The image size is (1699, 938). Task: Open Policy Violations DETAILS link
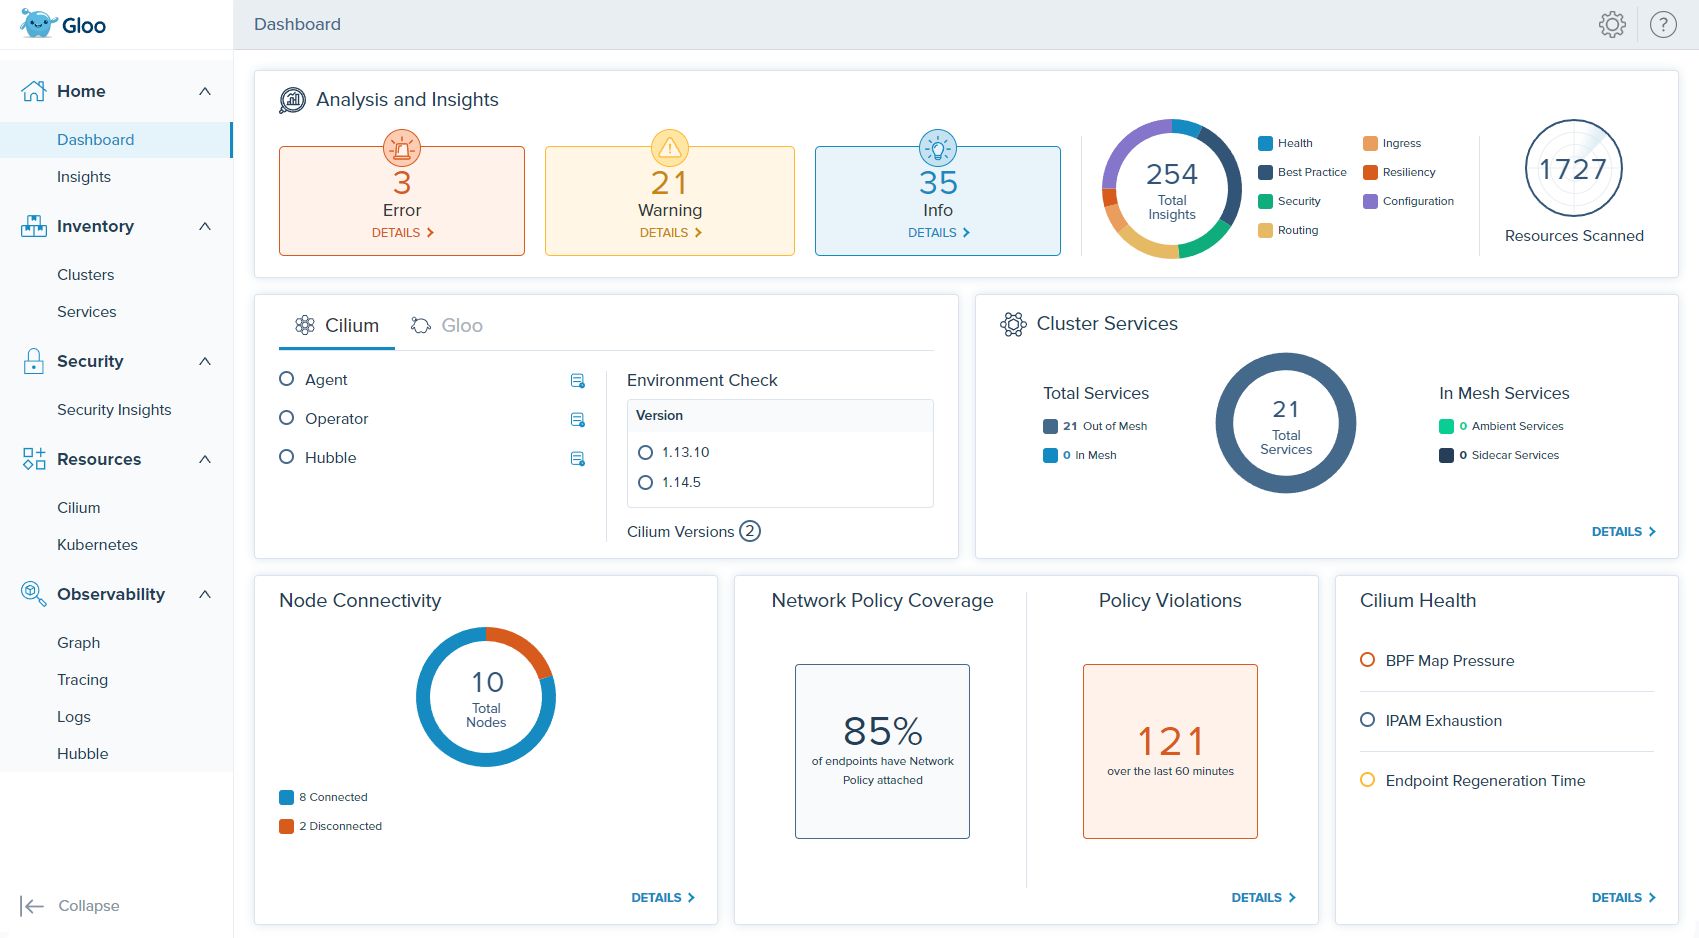[x=1264, y=898]
